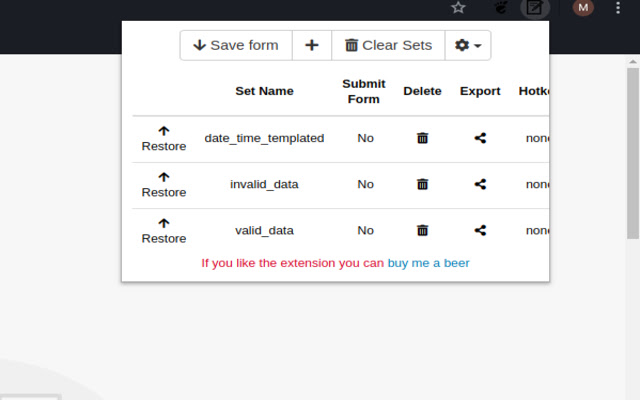The height and width of the screenshot is (400, 640).
Task: Toggle Submit Form 'No' for valid_data
Action: click(365, 231)
